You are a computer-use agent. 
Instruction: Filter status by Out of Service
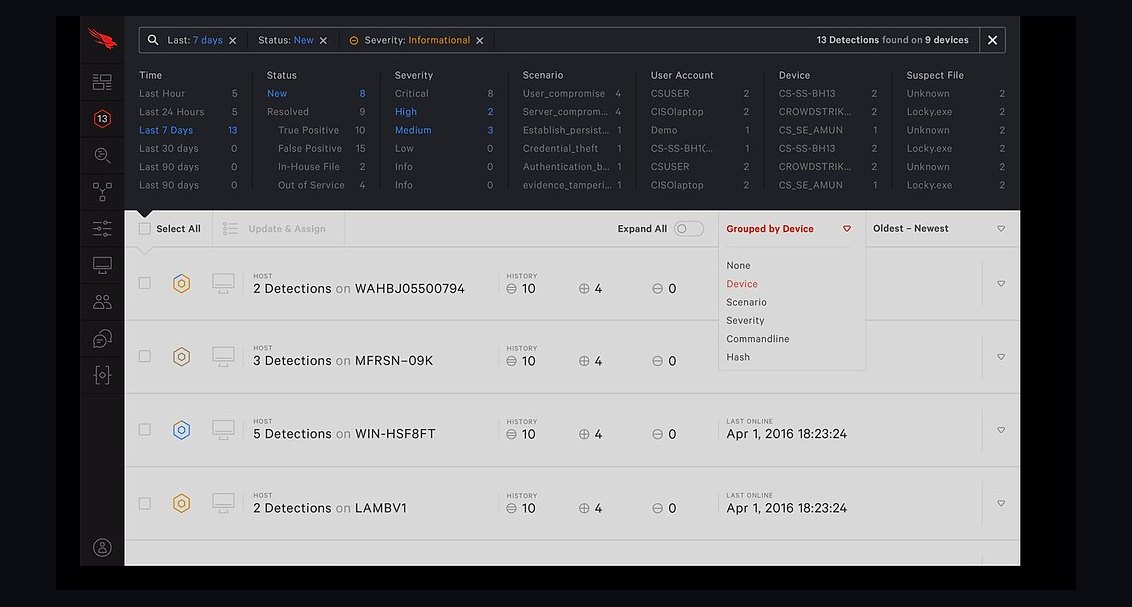click(311, 185)
